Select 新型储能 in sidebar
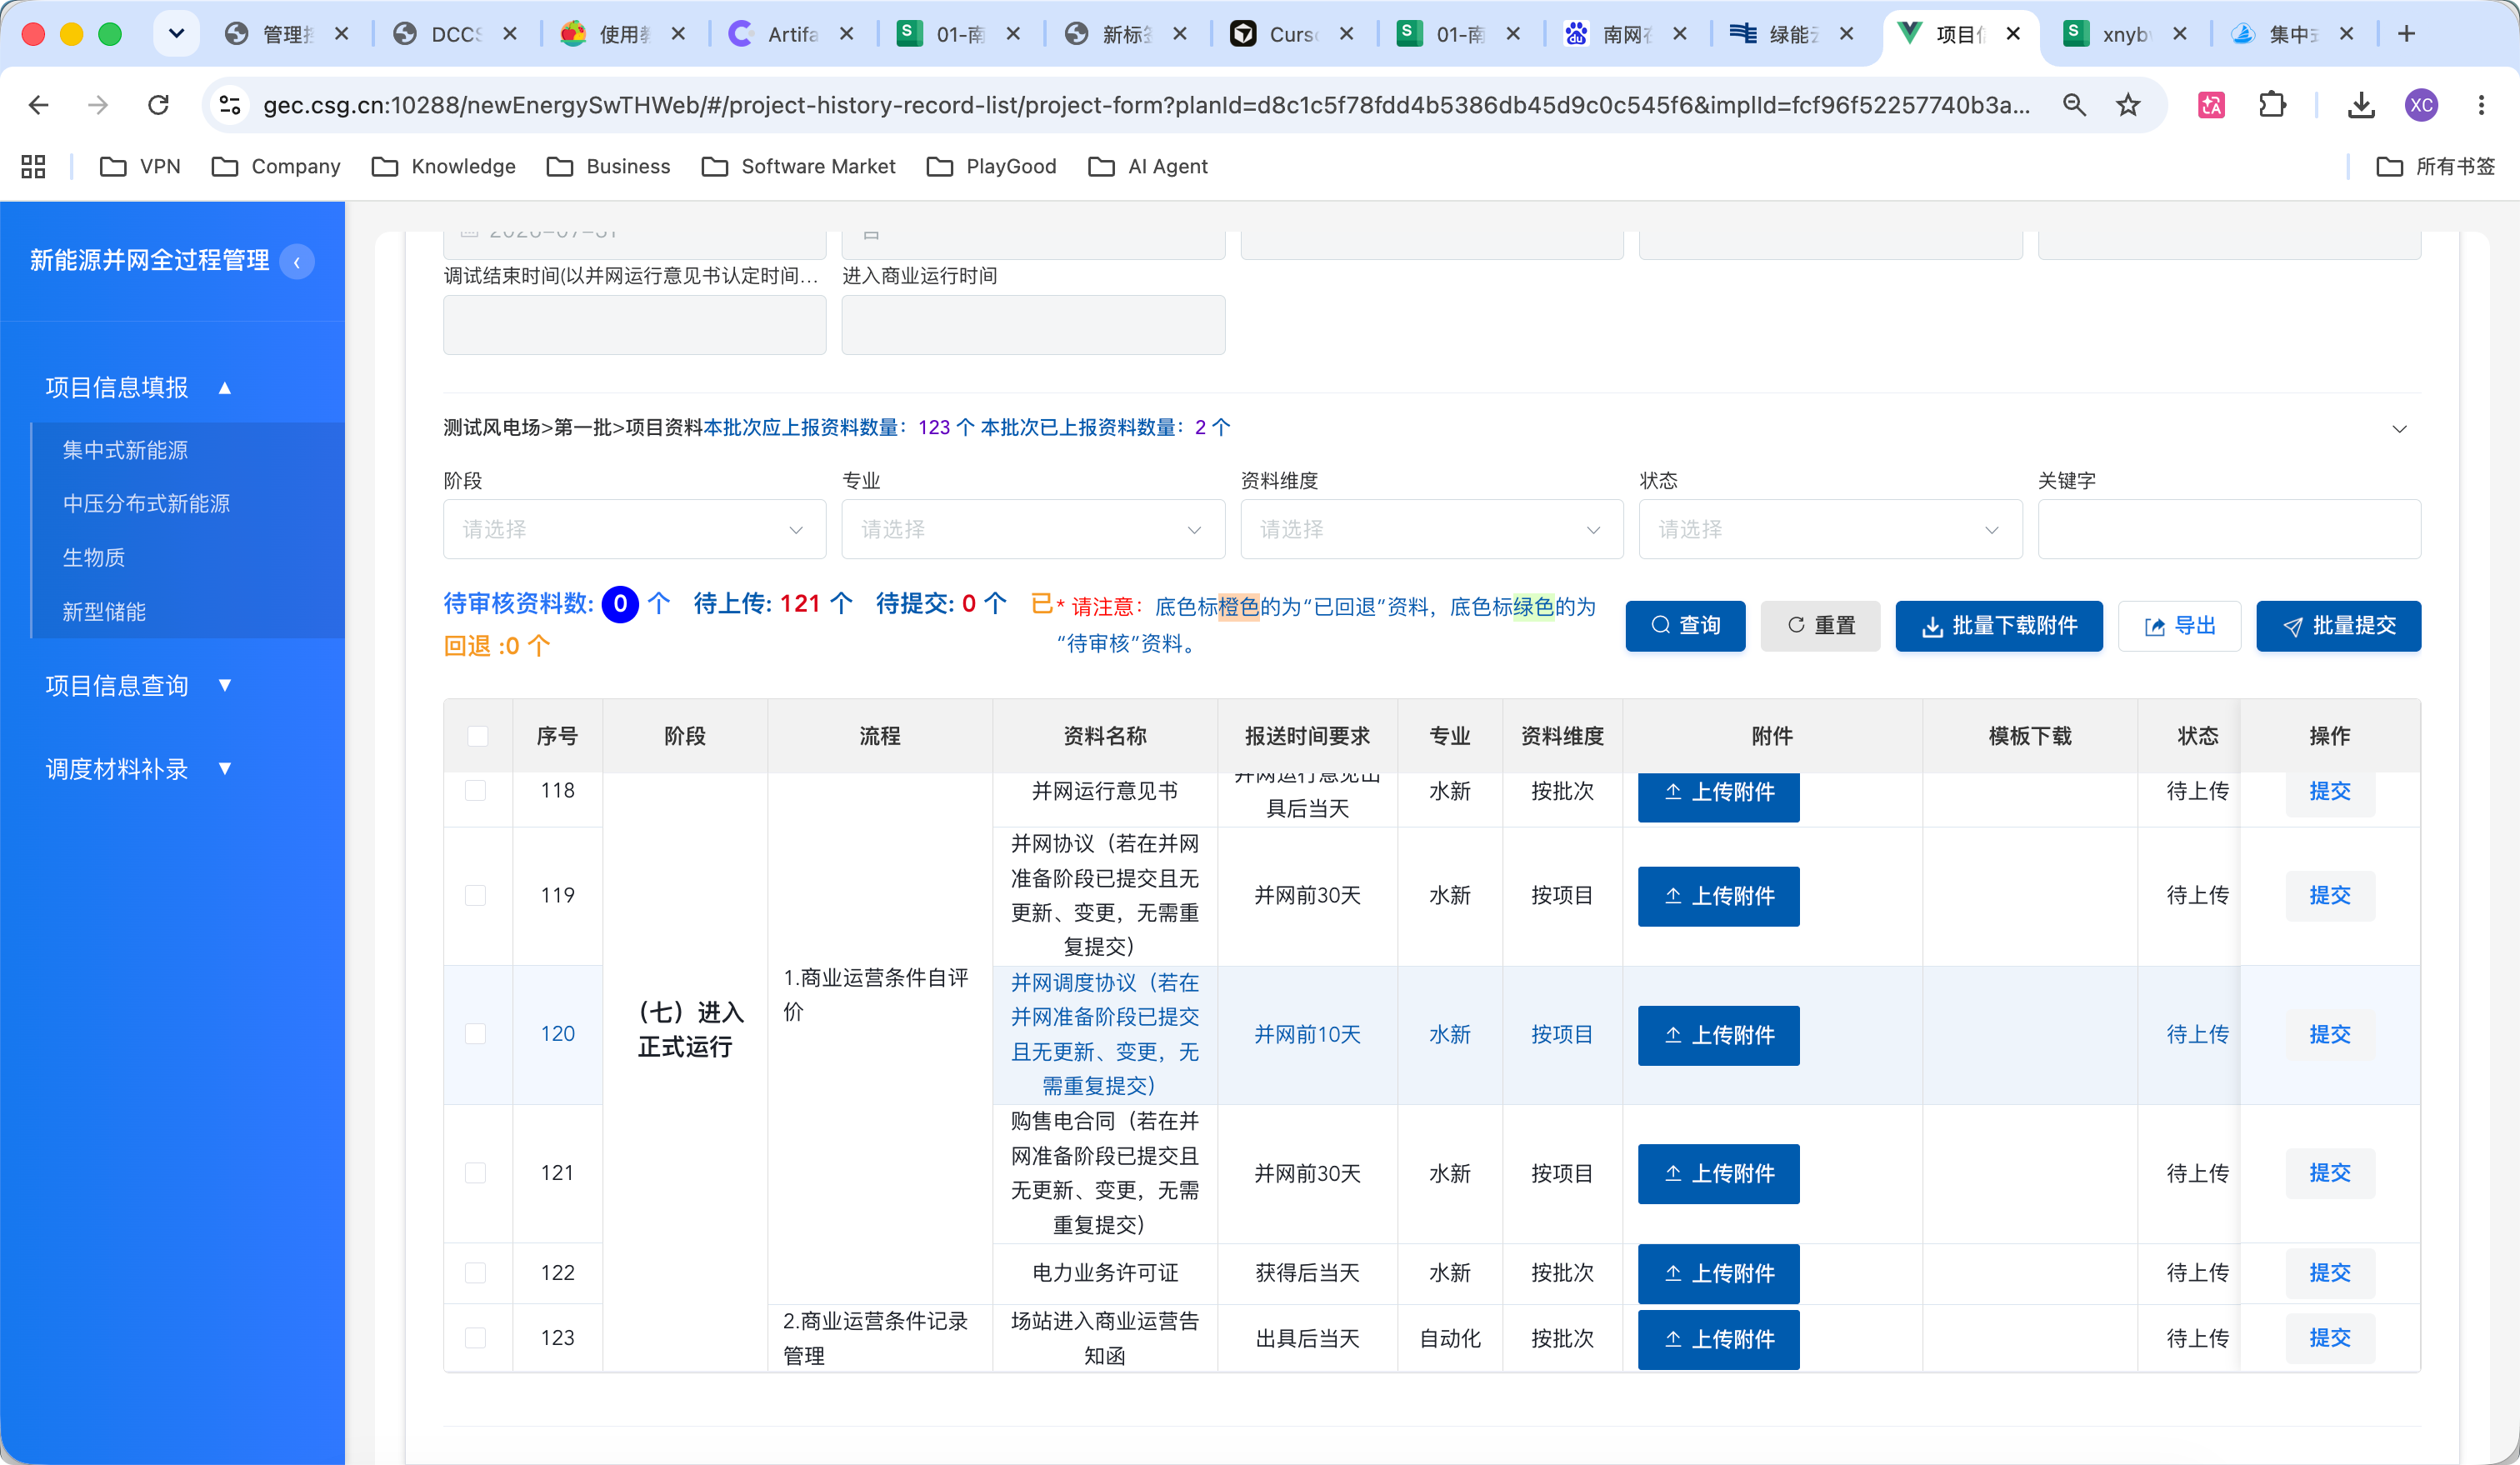Viewport: 2520px width, 1465px height. click(x=104, y=611)
